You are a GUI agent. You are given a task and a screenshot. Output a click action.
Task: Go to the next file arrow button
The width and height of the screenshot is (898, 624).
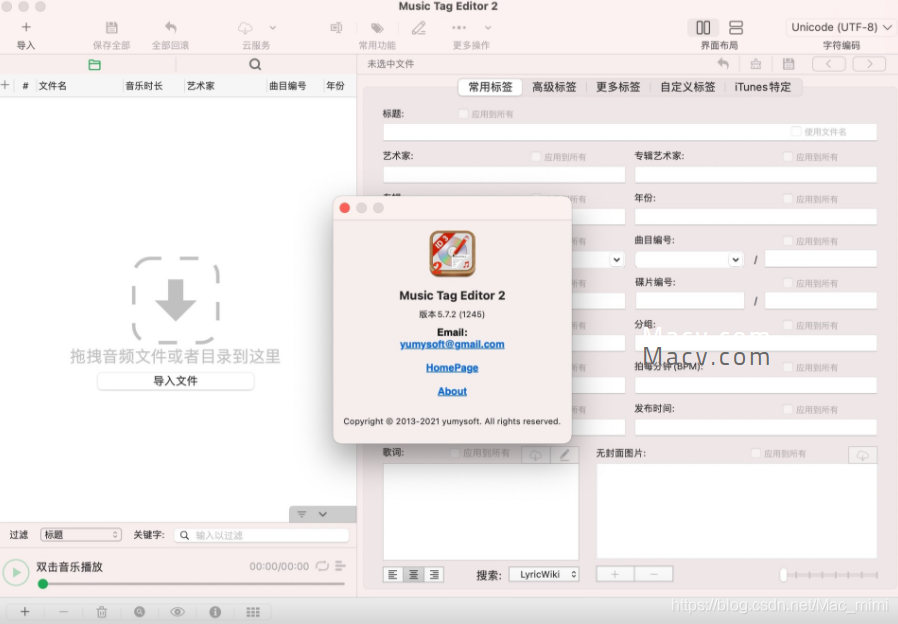click(869, 64)
